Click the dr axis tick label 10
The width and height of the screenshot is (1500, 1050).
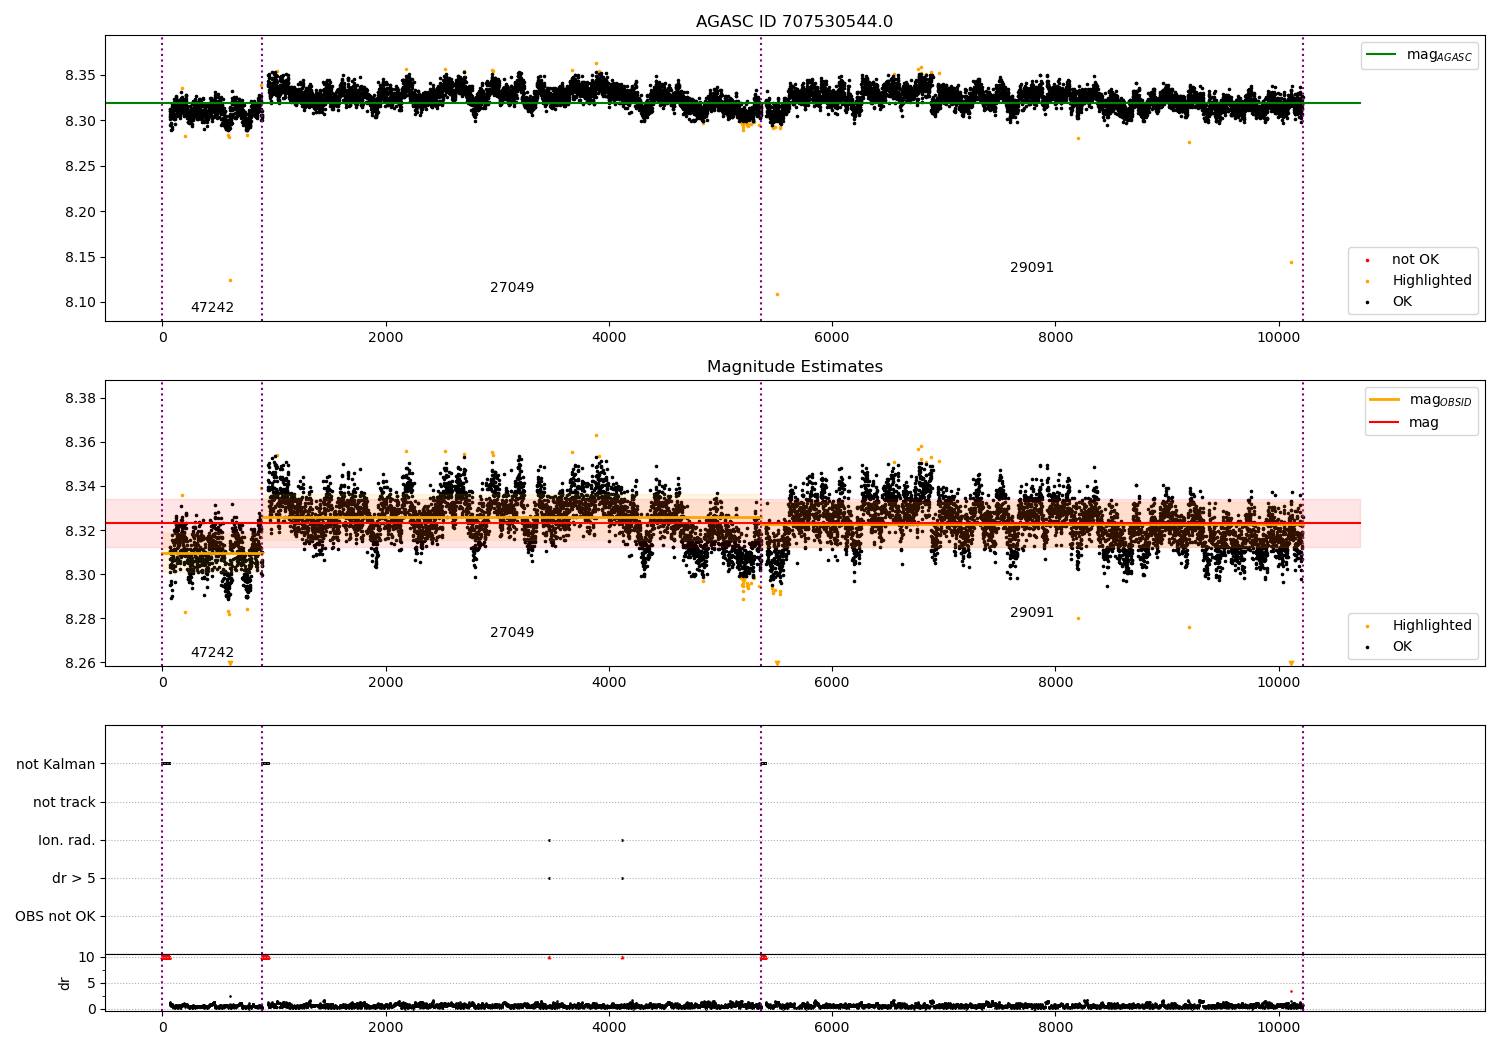click(87, 958)
